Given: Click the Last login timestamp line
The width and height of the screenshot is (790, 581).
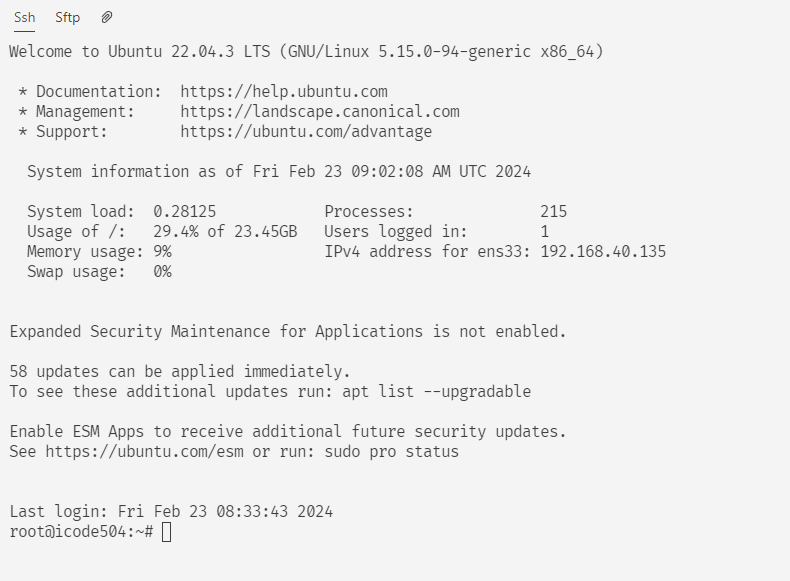Looking at the screenshot, I should tap(171, 512).
